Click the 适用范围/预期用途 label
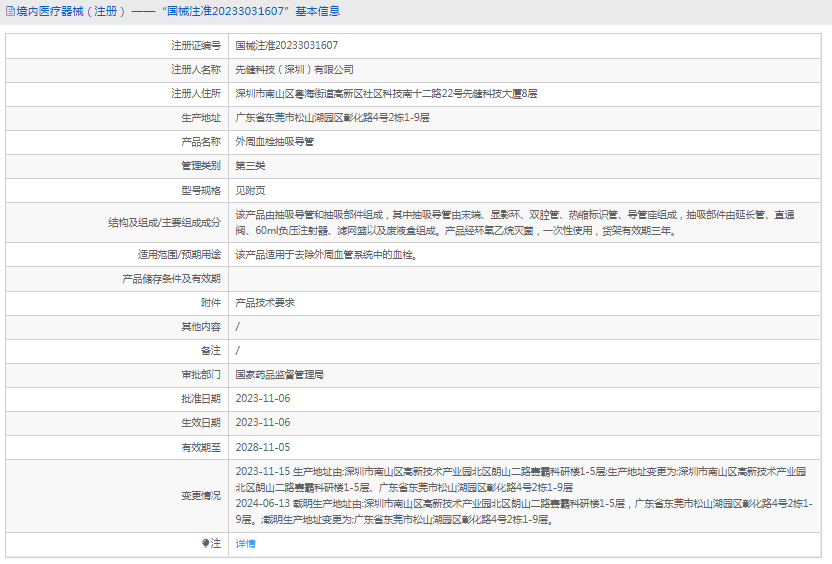 pyautogui.click(x=179, y=255)
